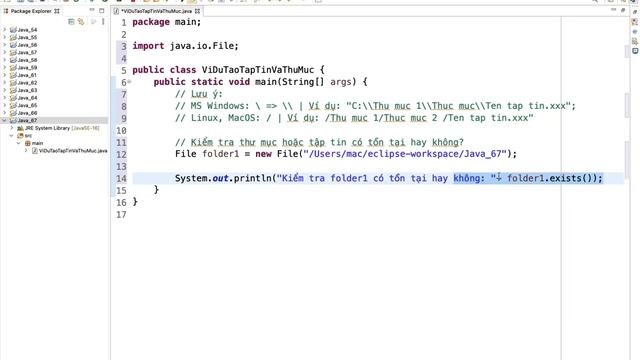Expand the Java_55 project
The width and height of the screenshot is (640, 360).
coord(4,37)
